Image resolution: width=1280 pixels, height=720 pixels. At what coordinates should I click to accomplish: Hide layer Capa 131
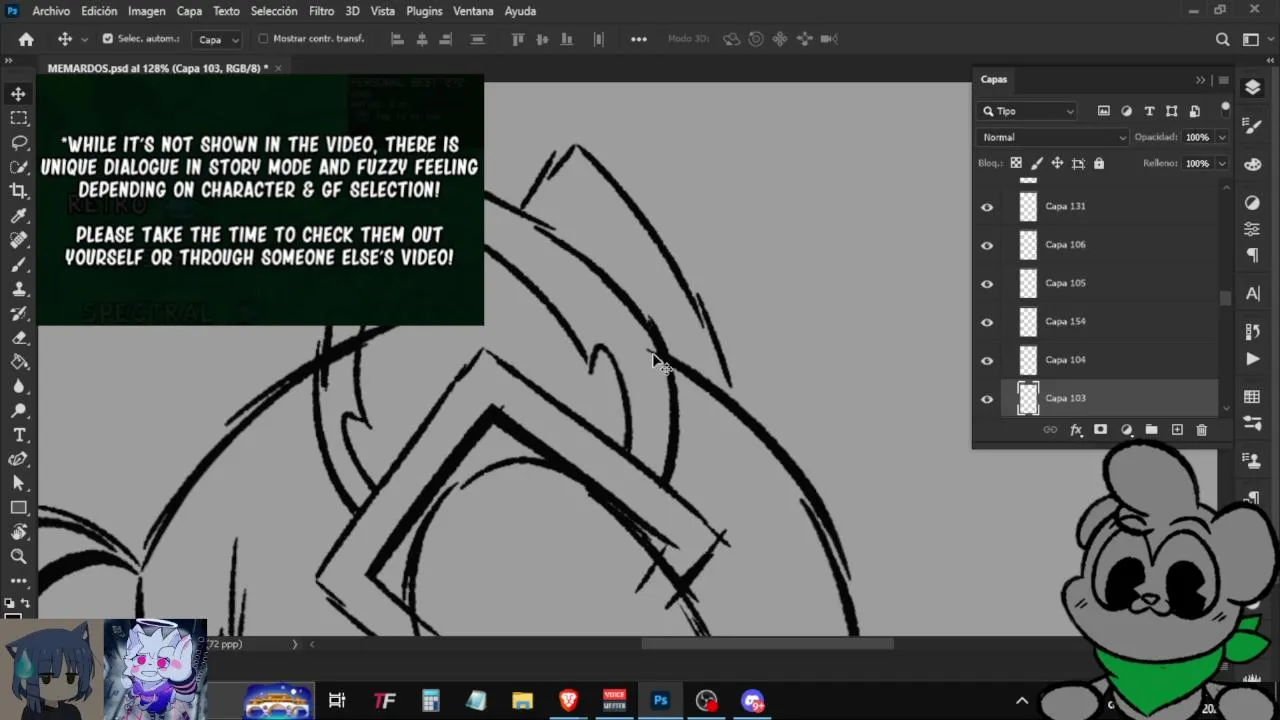[x=987, y=207]
